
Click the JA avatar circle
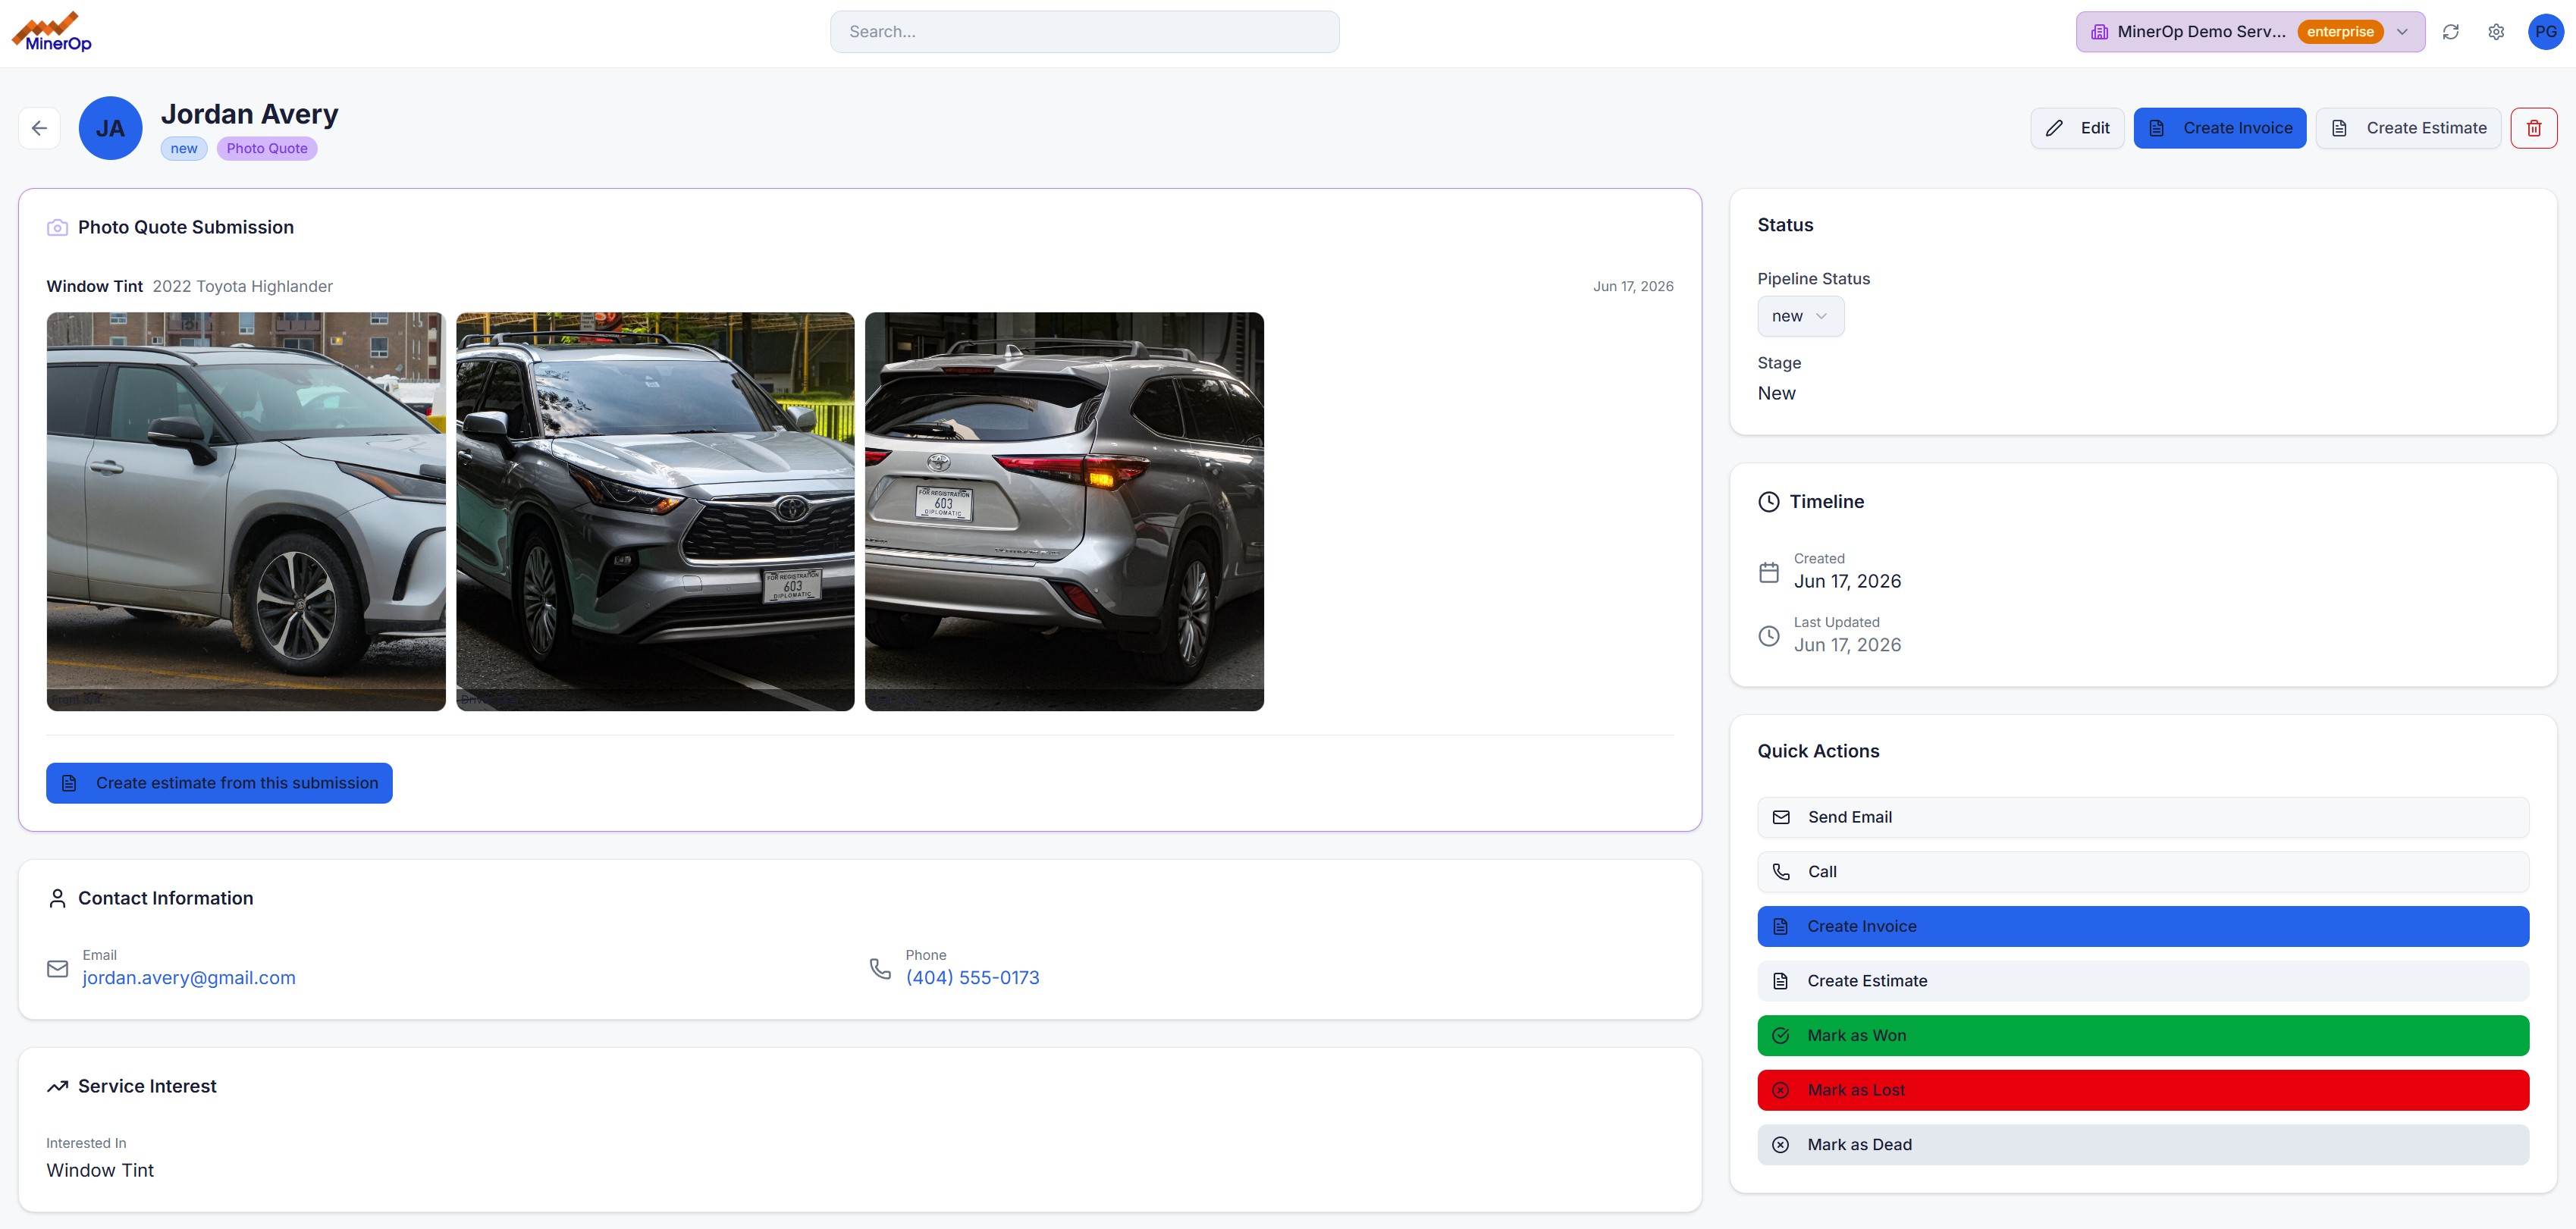[110, 128]
